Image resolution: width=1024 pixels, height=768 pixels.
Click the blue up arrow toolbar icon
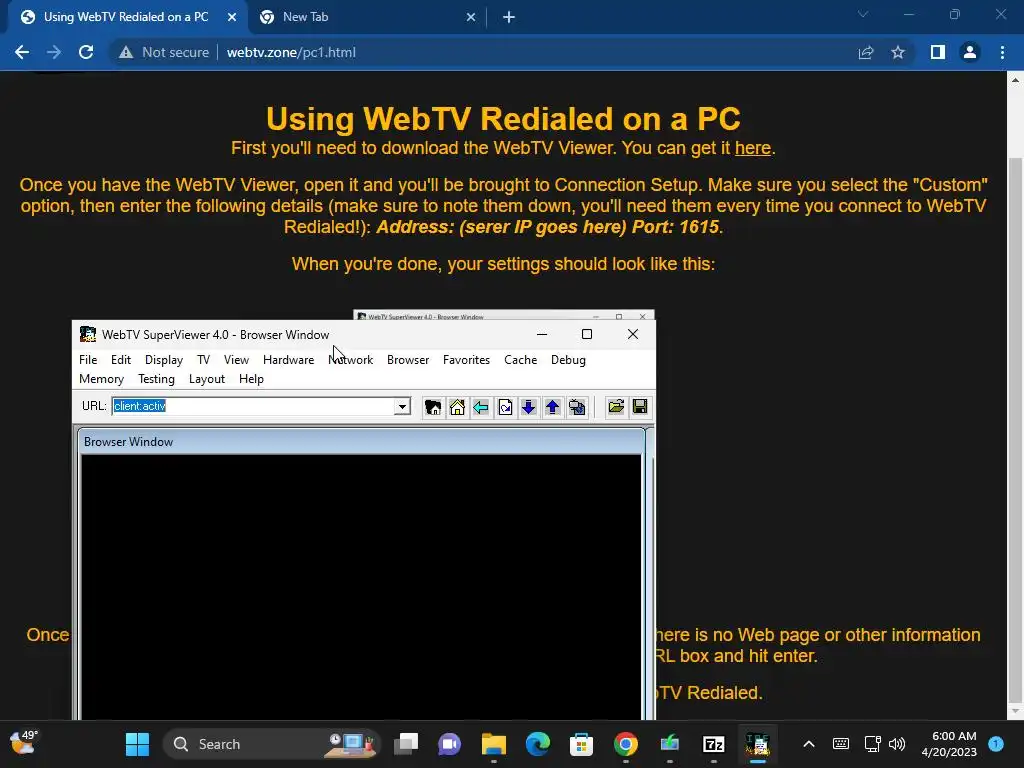click(553, 407)
